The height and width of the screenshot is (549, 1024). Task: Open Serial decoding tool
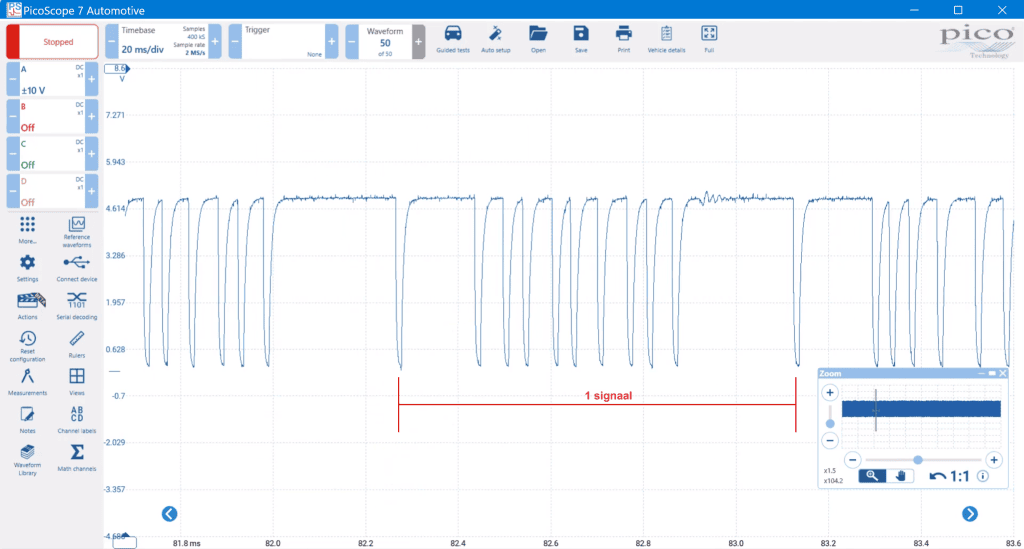pyautogui.click(x=76, y=304)
